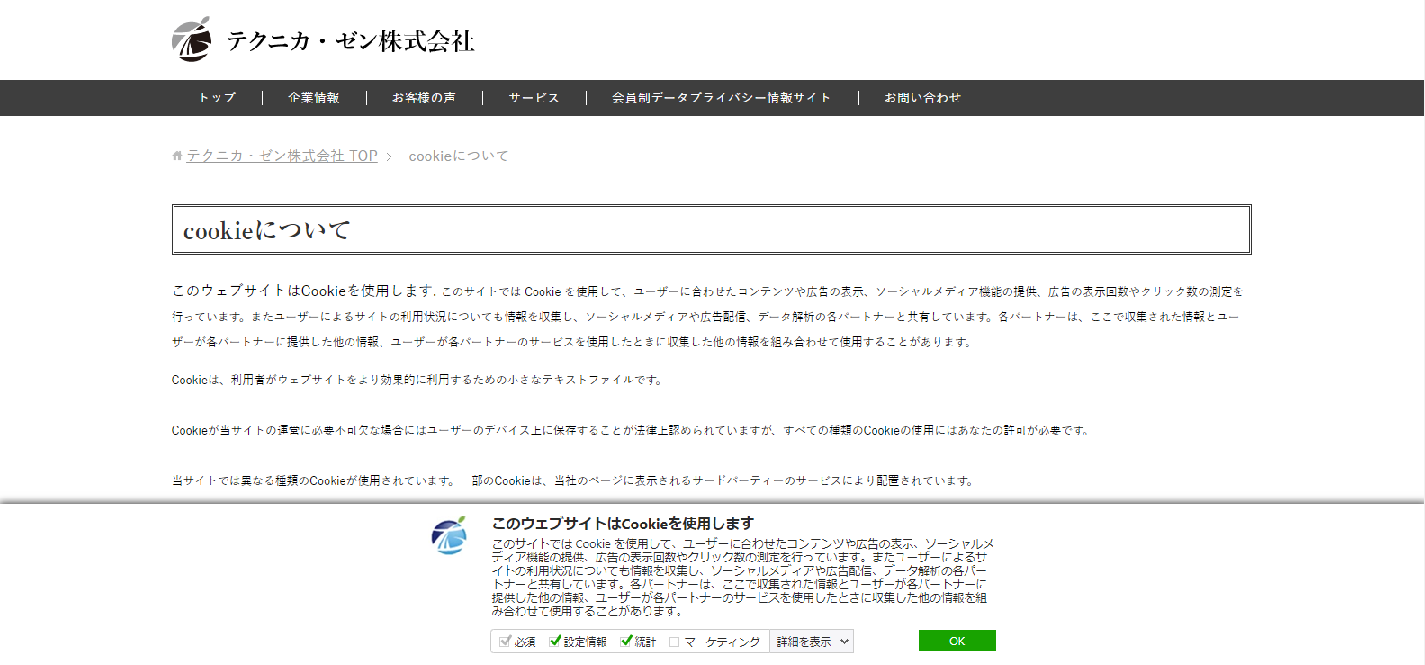Click the banner heading このウェブサイトはCookieを使用します
Image resolution: width=1425 pixels, height=665 pixels.
coord(623,523)
